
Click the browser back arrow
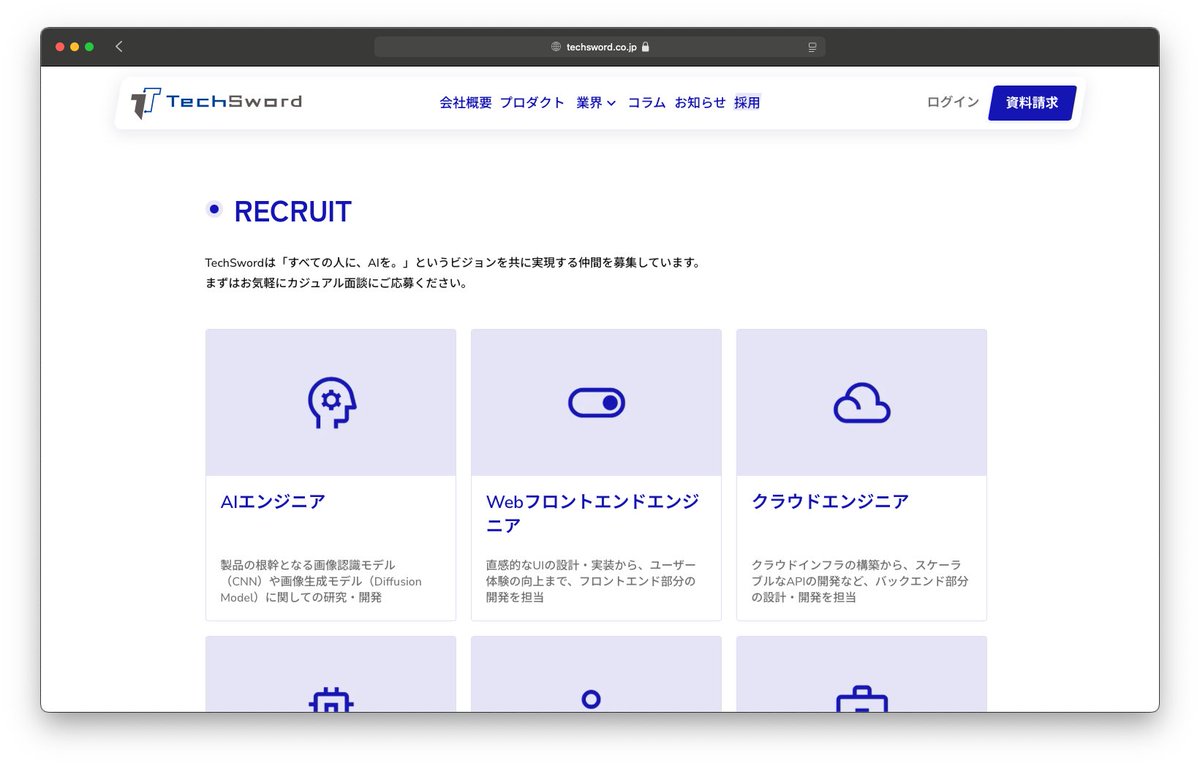(119, 46)
